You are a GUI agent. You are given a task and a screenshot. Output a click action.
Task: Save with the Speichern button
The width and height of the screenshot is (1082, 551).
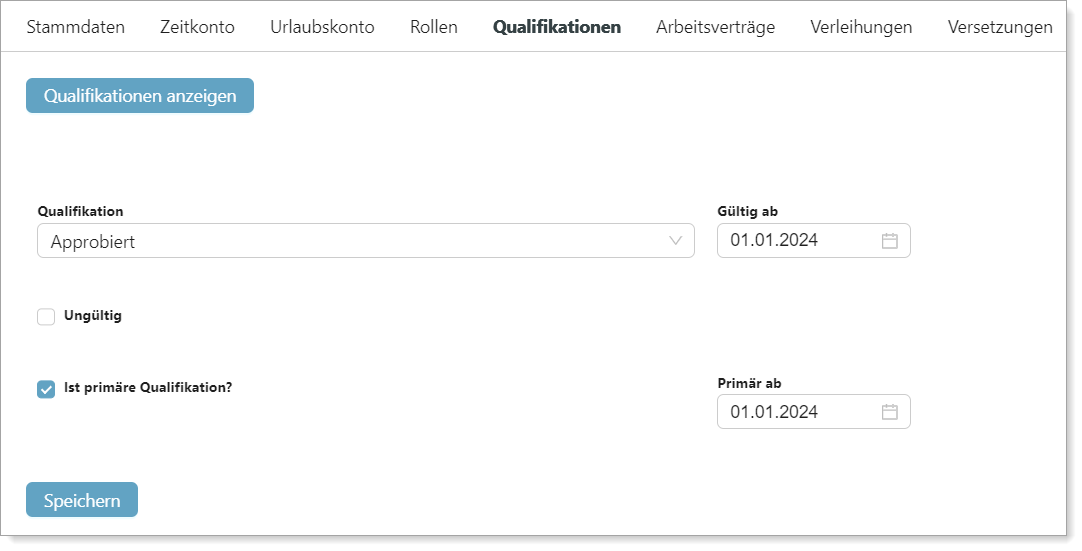pos(82,500)
